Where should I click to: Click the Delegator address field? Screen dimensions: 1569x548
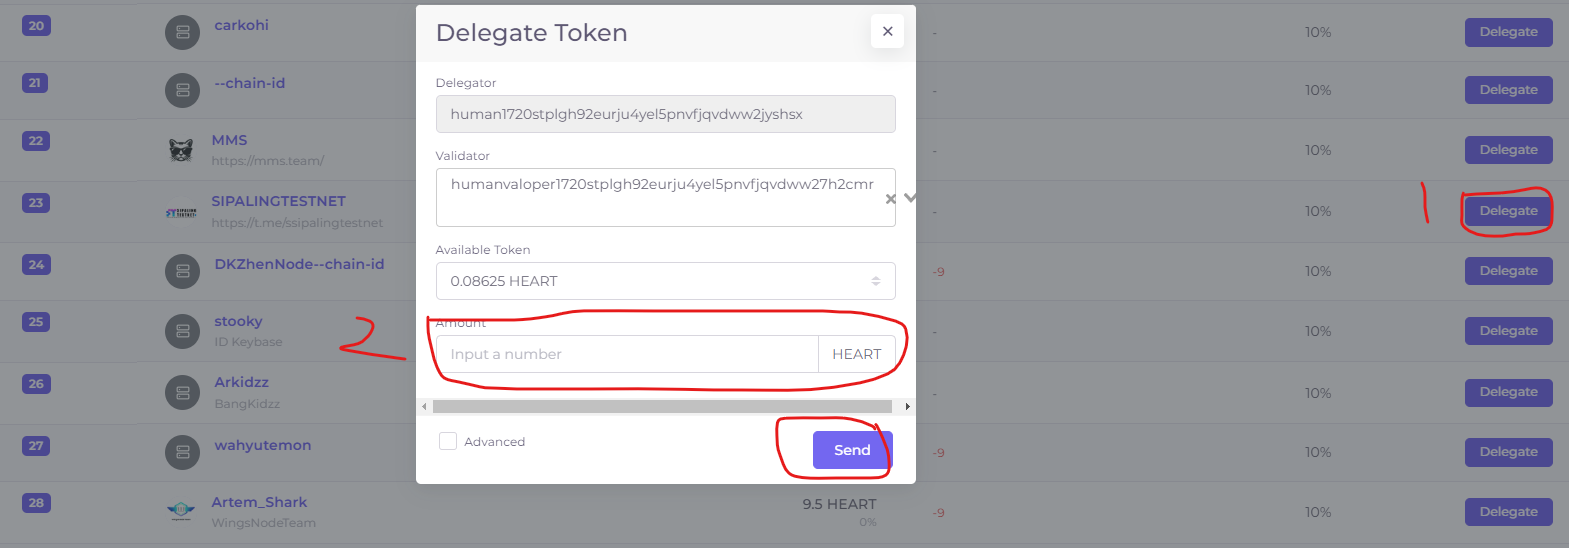coord(665,114)
